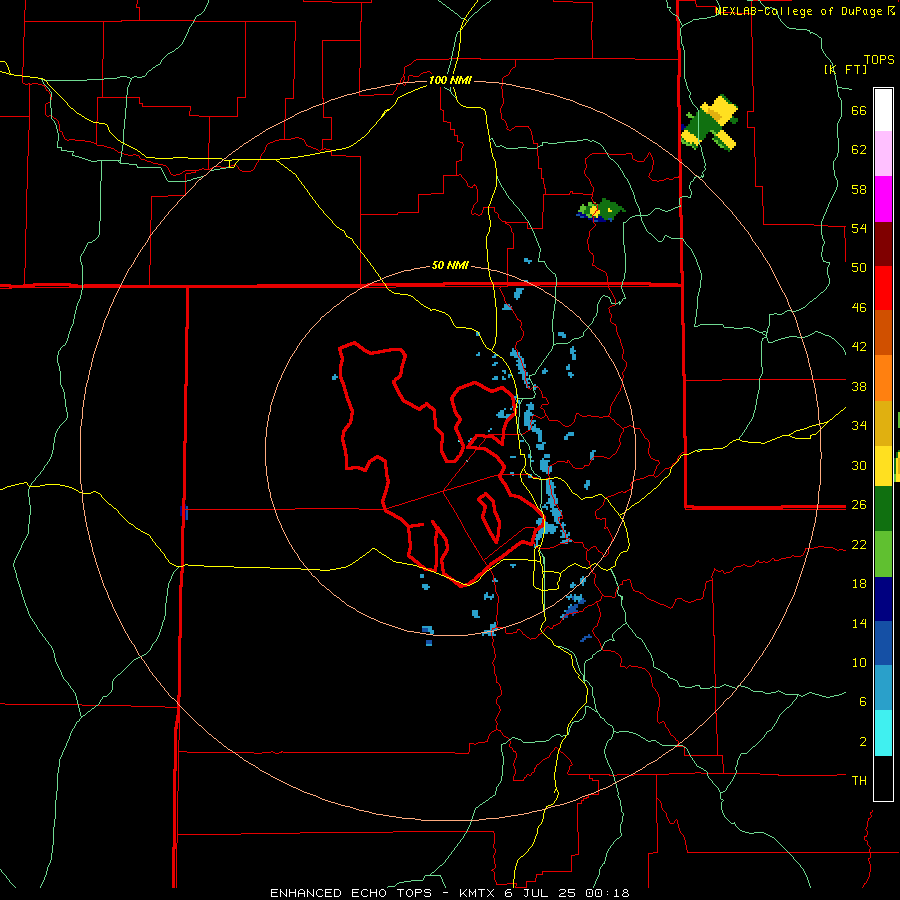Click the light pink legend swatch
The width and height of the screenshot is (900, 900).
coord(883,153)
